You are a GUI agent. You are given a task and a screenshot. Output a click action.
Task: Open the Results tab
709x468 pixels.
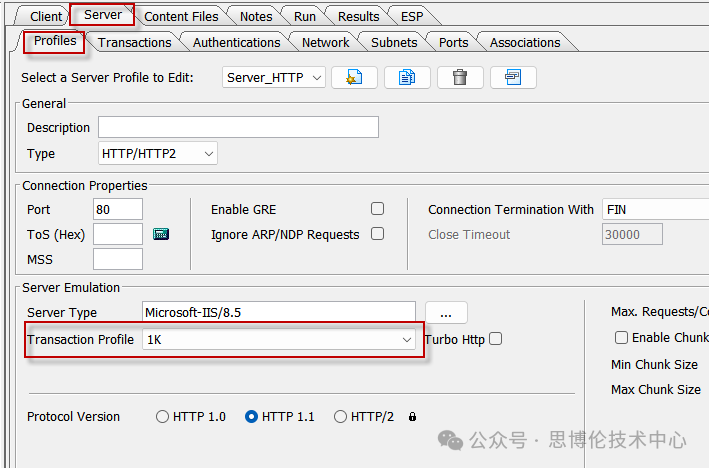coord(359,17)
